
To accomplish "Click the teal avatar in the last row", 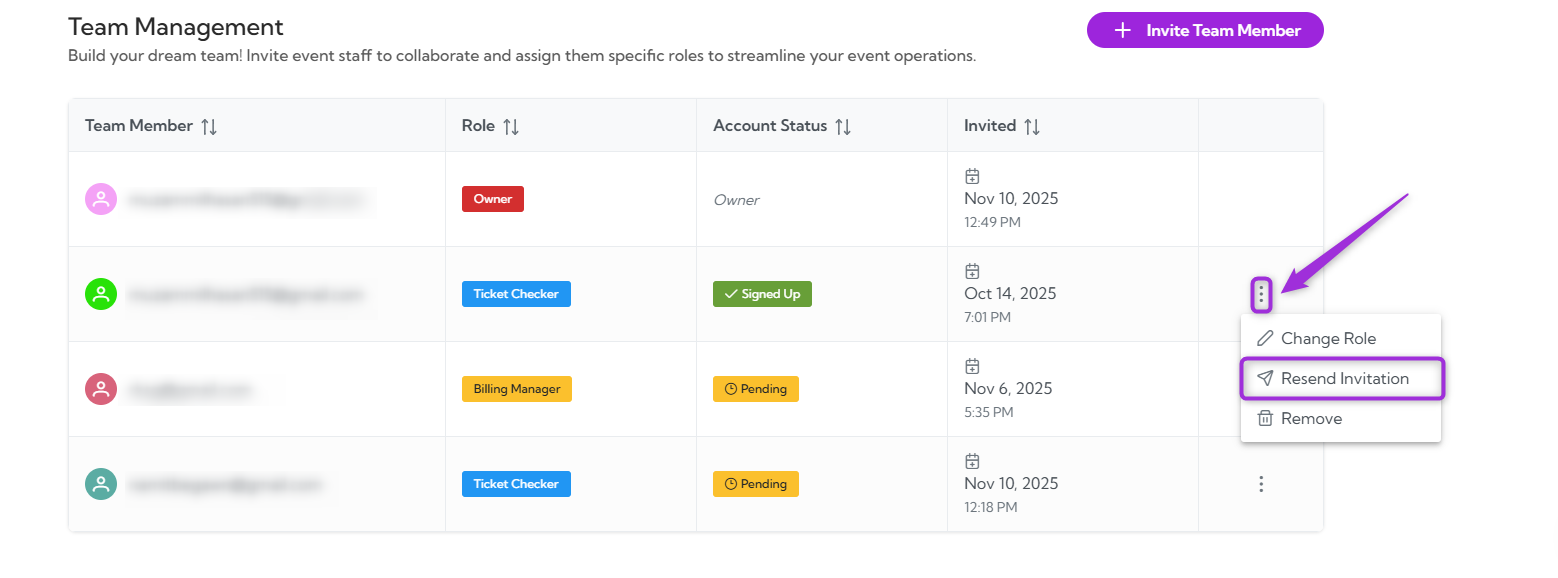I will (x=101, y=484).
